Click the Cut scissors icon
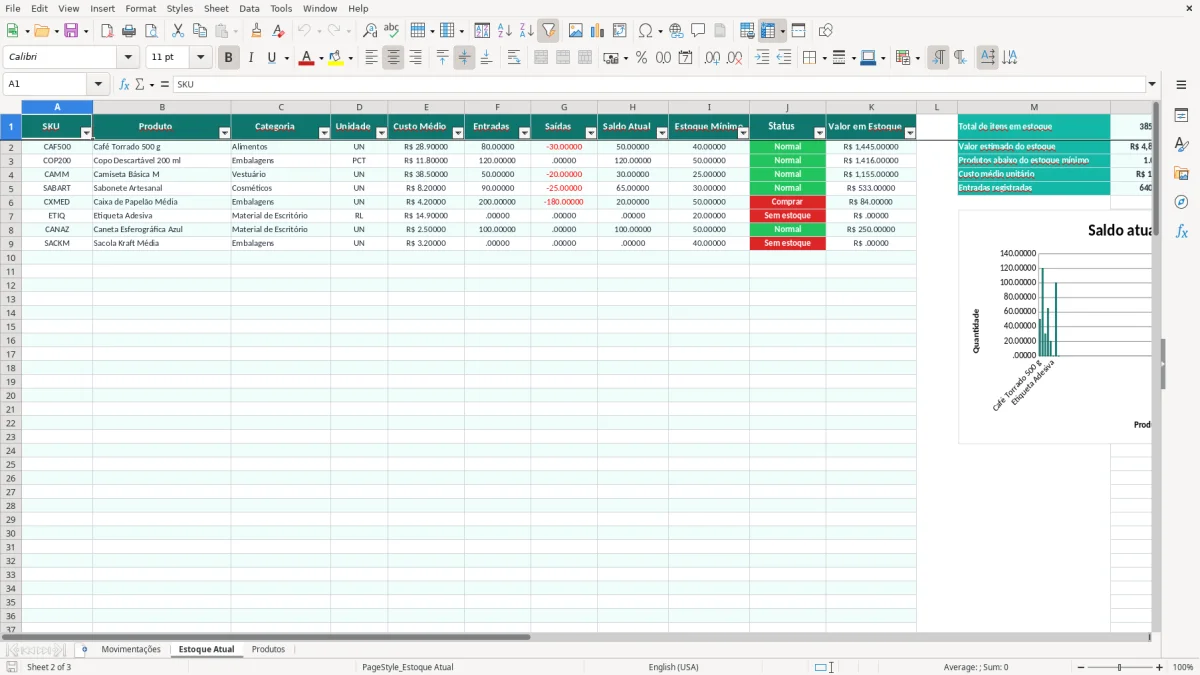The width and height of the screenshot is (1200, 675). click(178, 31)
